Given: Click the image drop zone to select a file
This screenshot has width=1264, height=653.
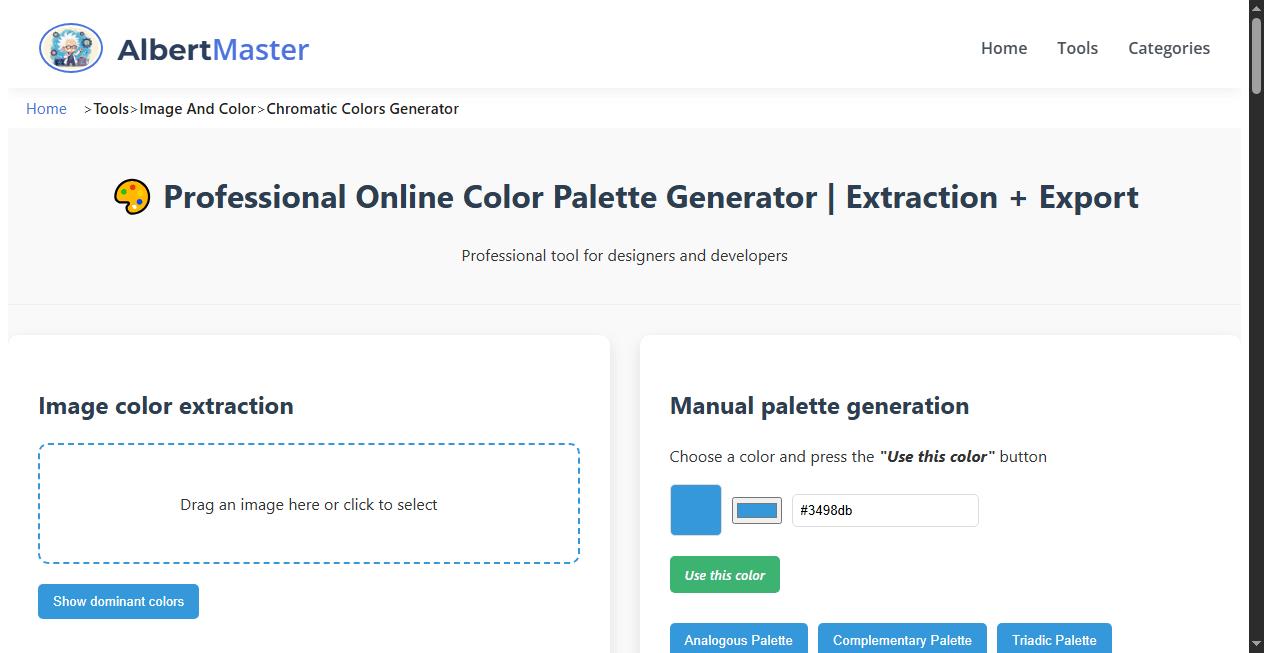Looking at the screenshot, I should pyautogui.click(x=308, y=504).
